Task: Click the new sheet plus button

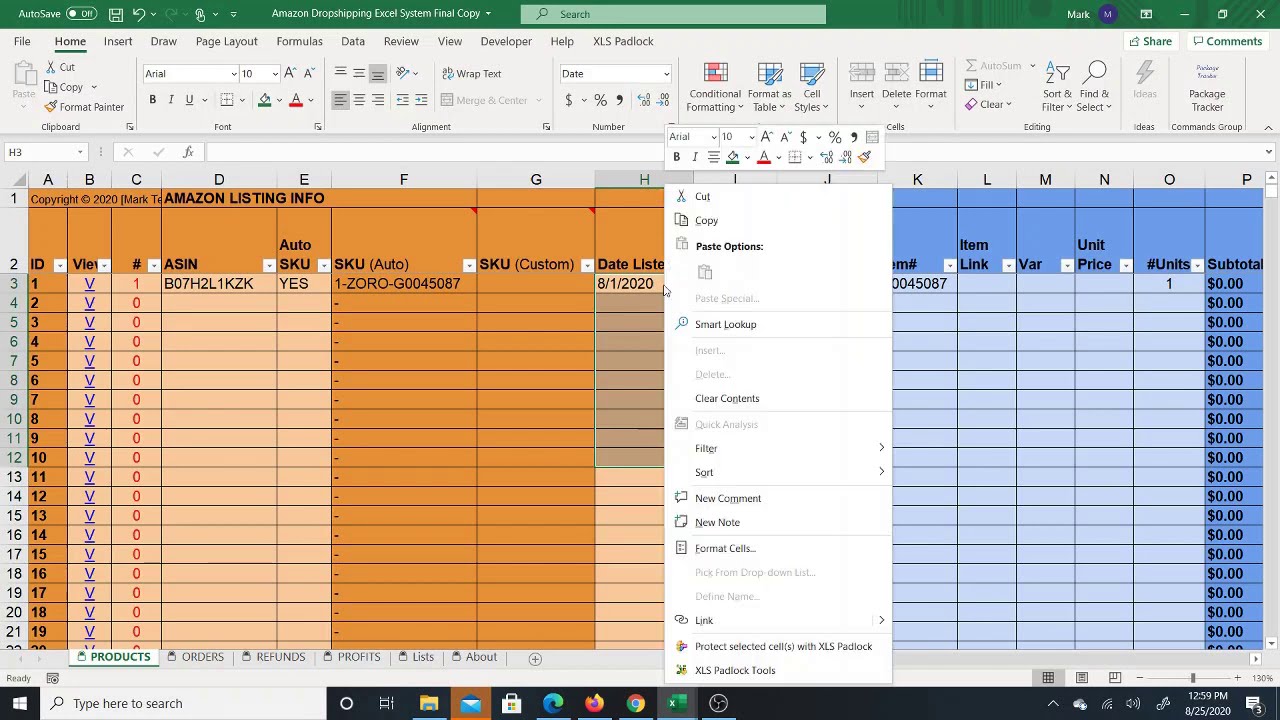Action: coord(535,658)
